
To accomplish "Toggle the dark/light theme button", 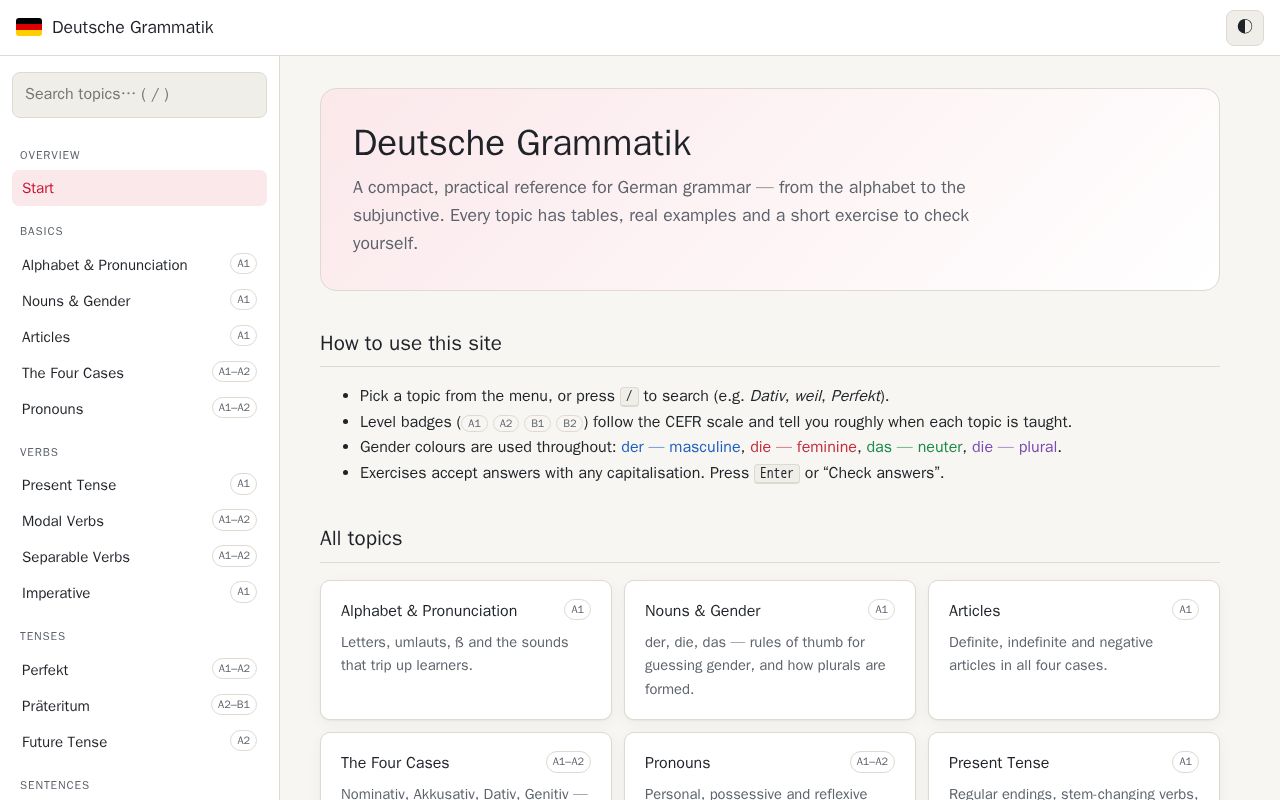I will 1245,27.
